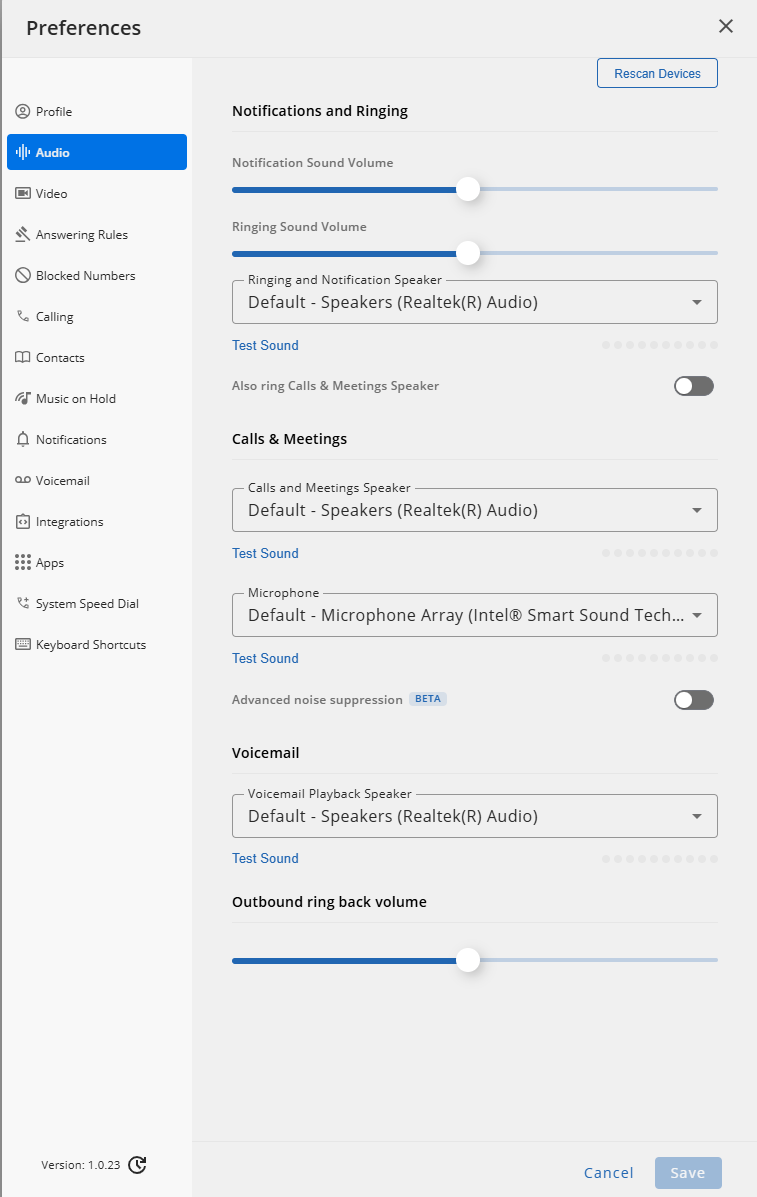Click the Calls & Meetings heading
This screenshot has height=1197, width=757.
tap(289, 439)
